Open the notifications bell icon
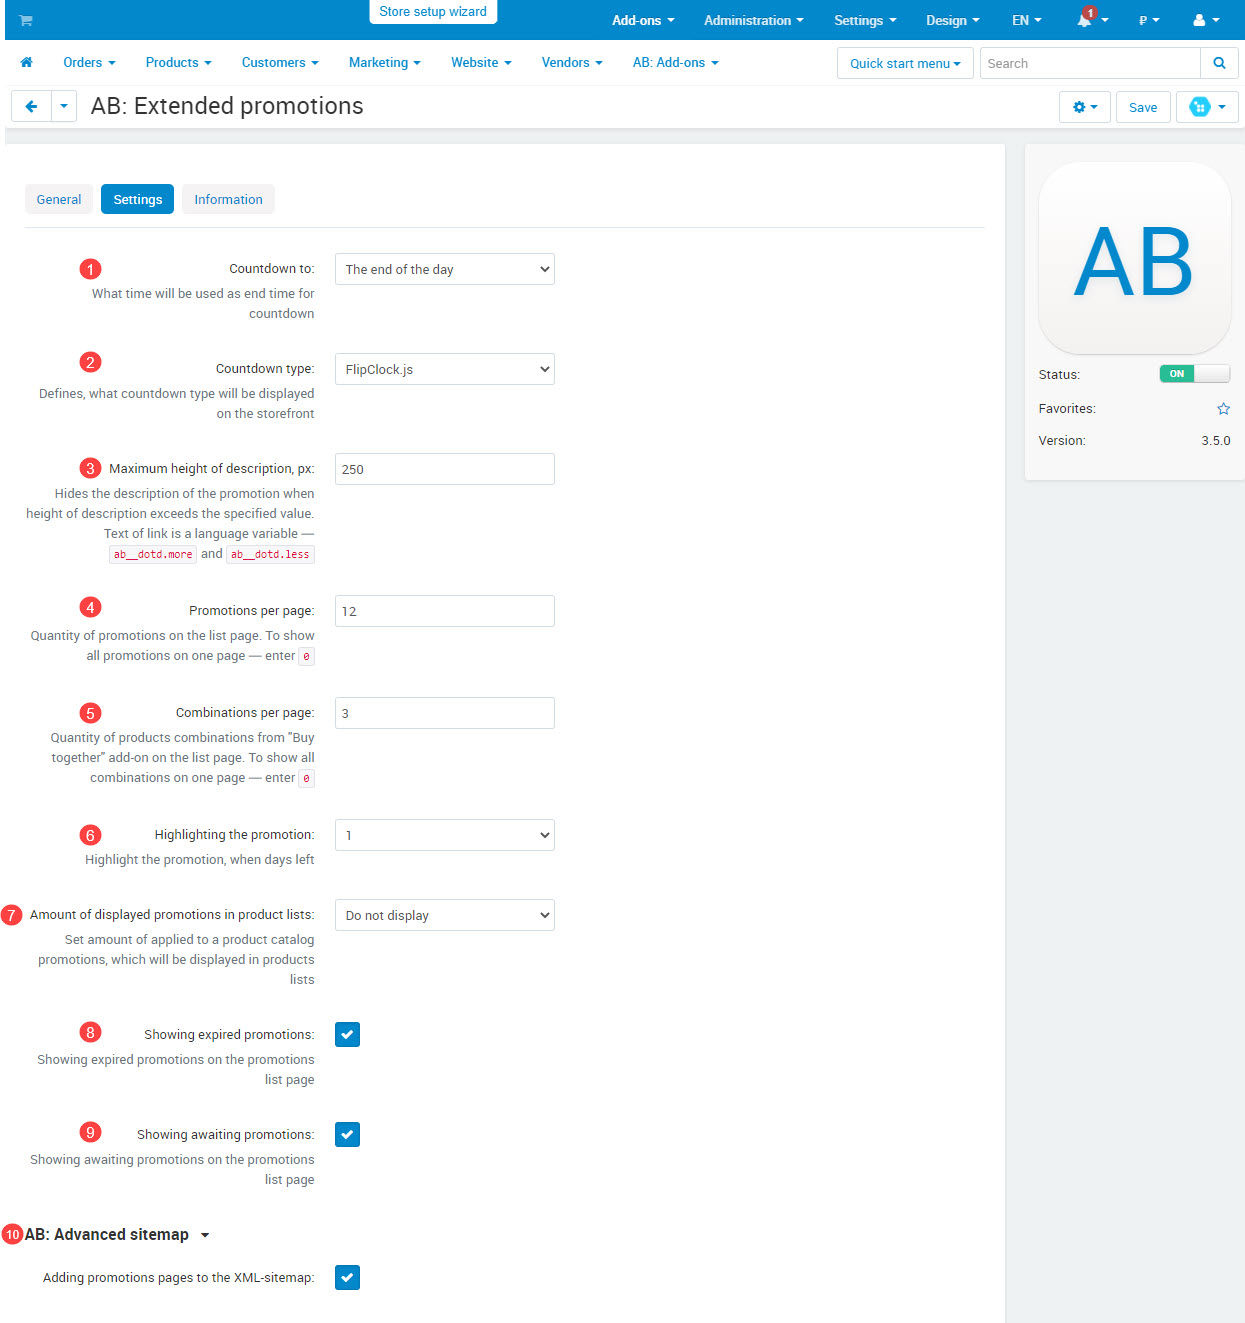 (x=1085, y=20)
